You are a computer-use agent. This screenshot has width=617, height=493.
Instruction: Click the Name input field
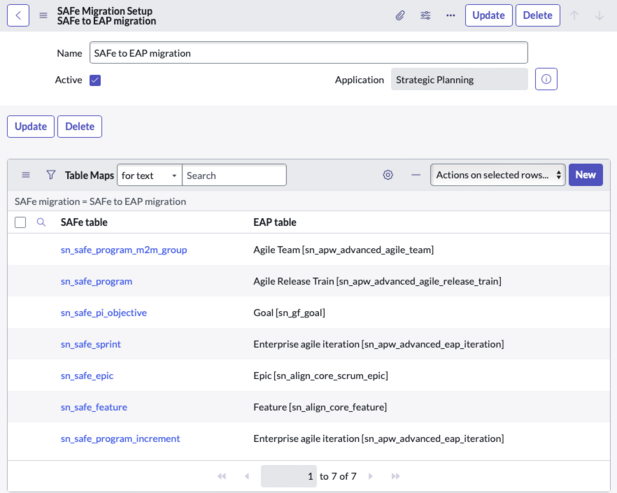[308, 53]
